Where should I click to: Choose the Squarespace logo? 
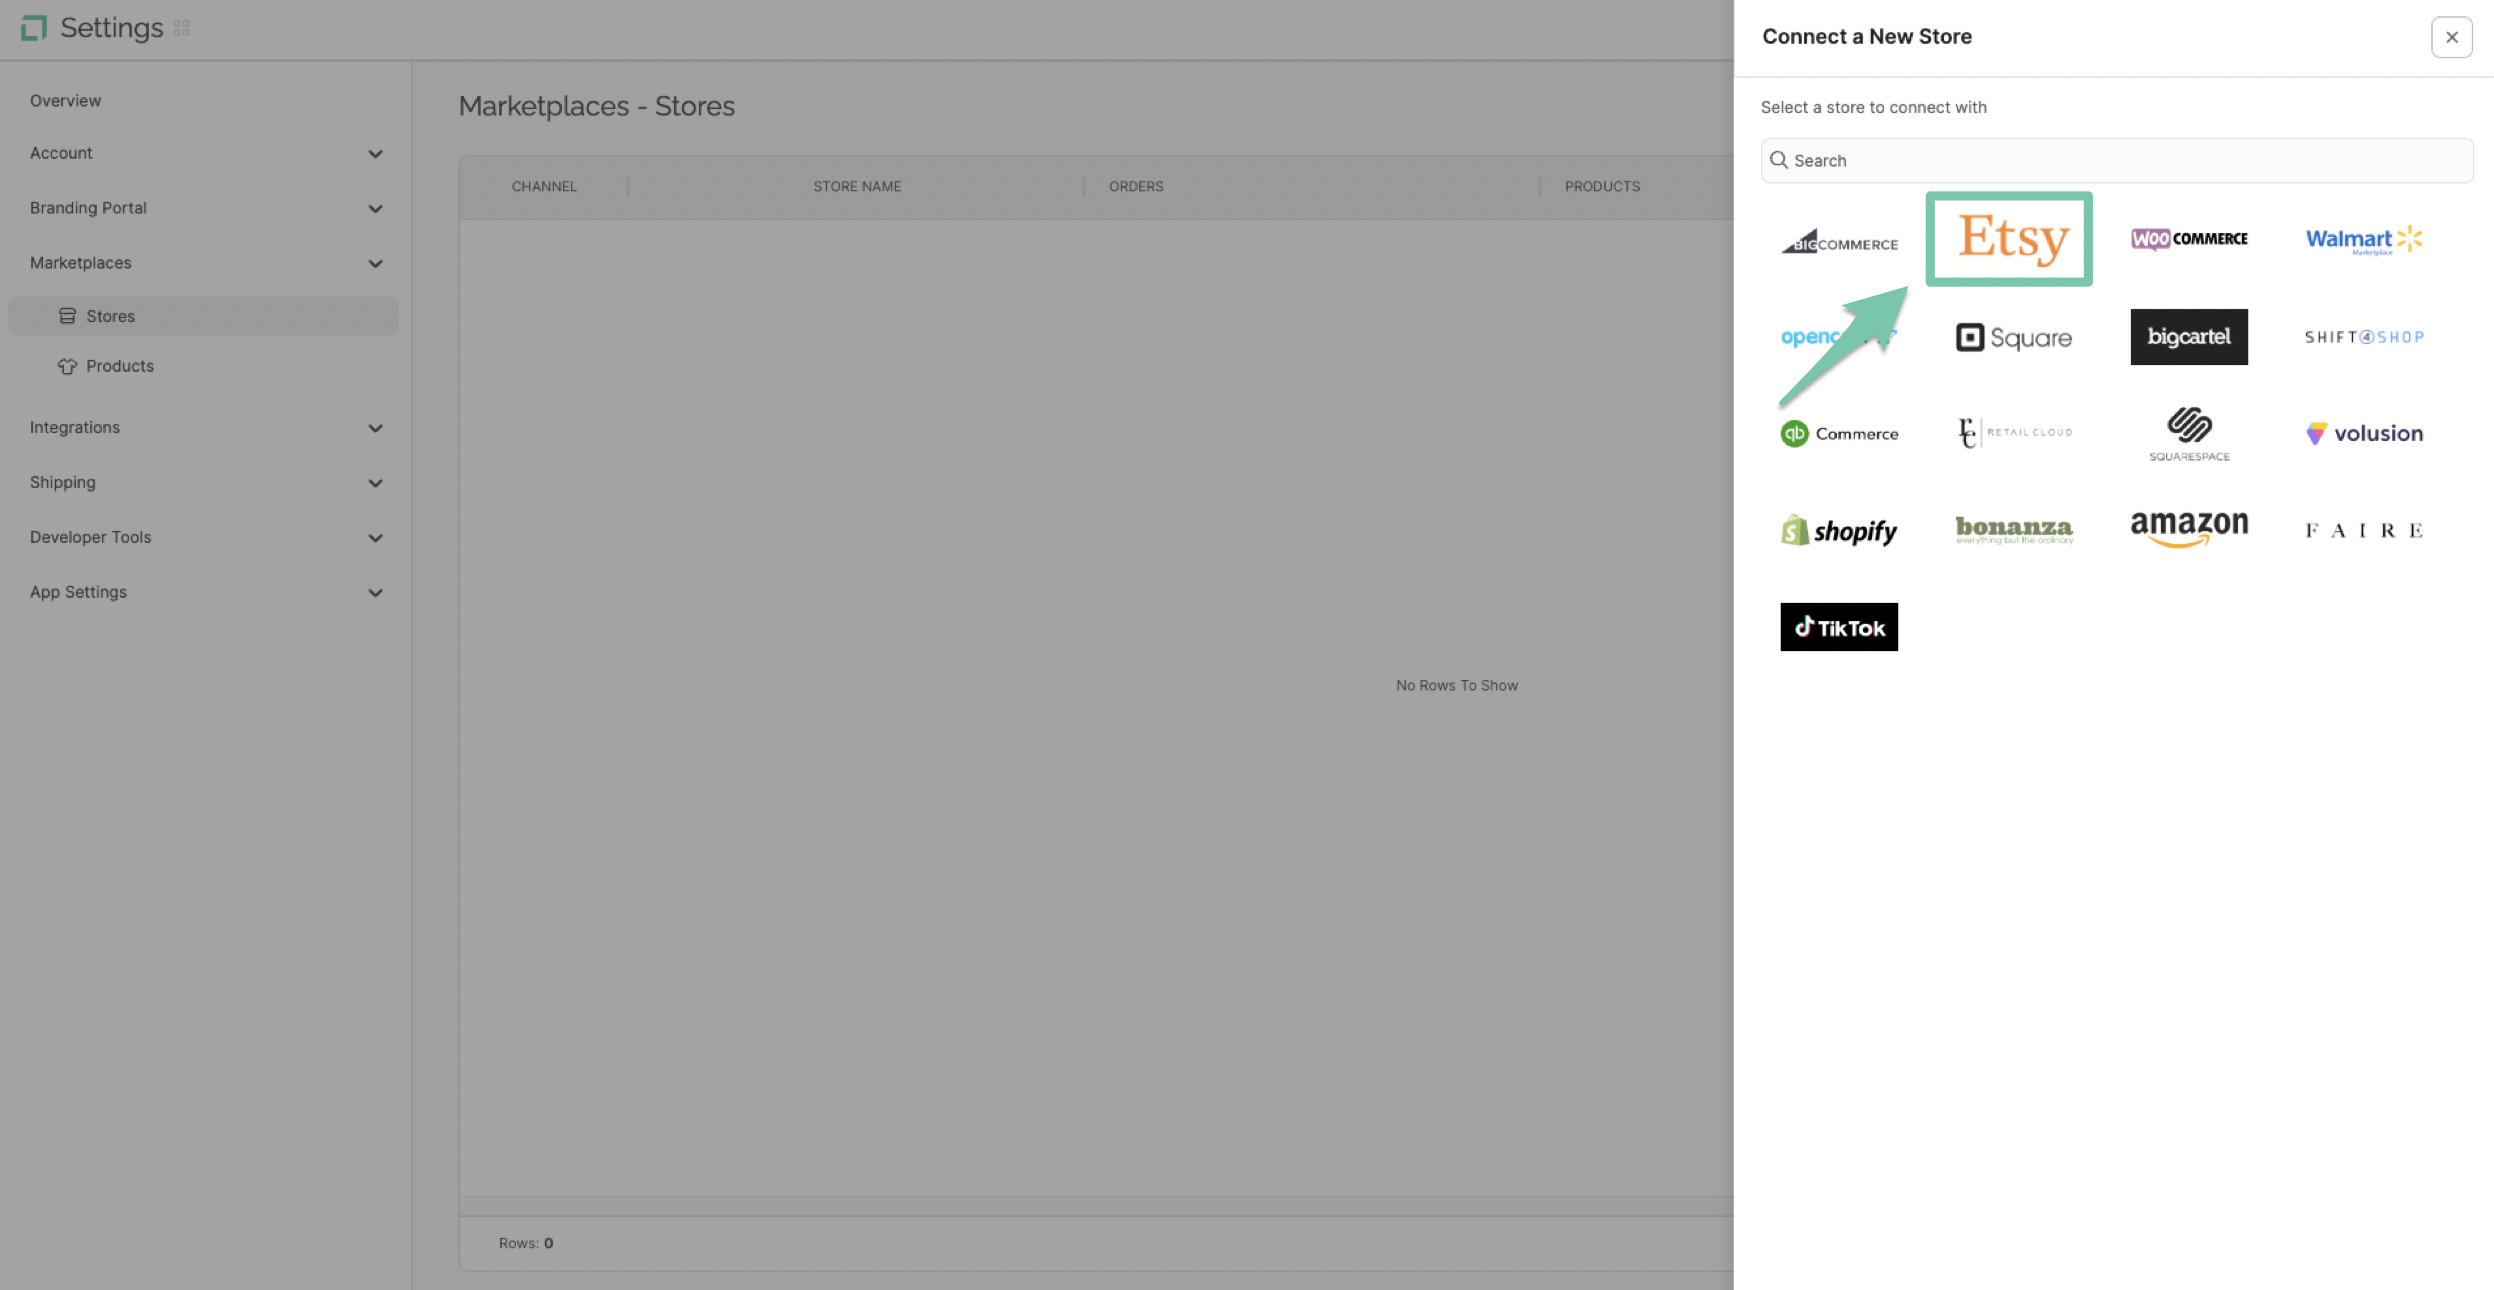(2189, 434)
